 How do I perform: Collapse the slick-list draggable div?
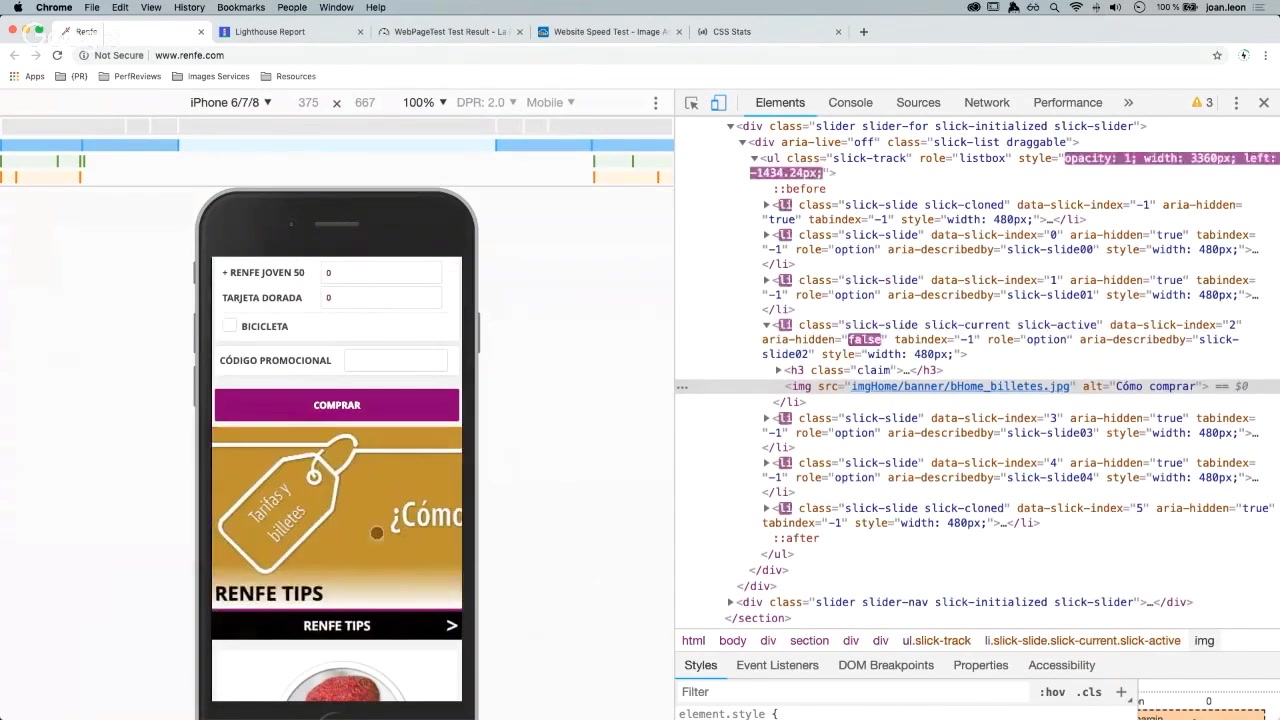click(743, 143)
